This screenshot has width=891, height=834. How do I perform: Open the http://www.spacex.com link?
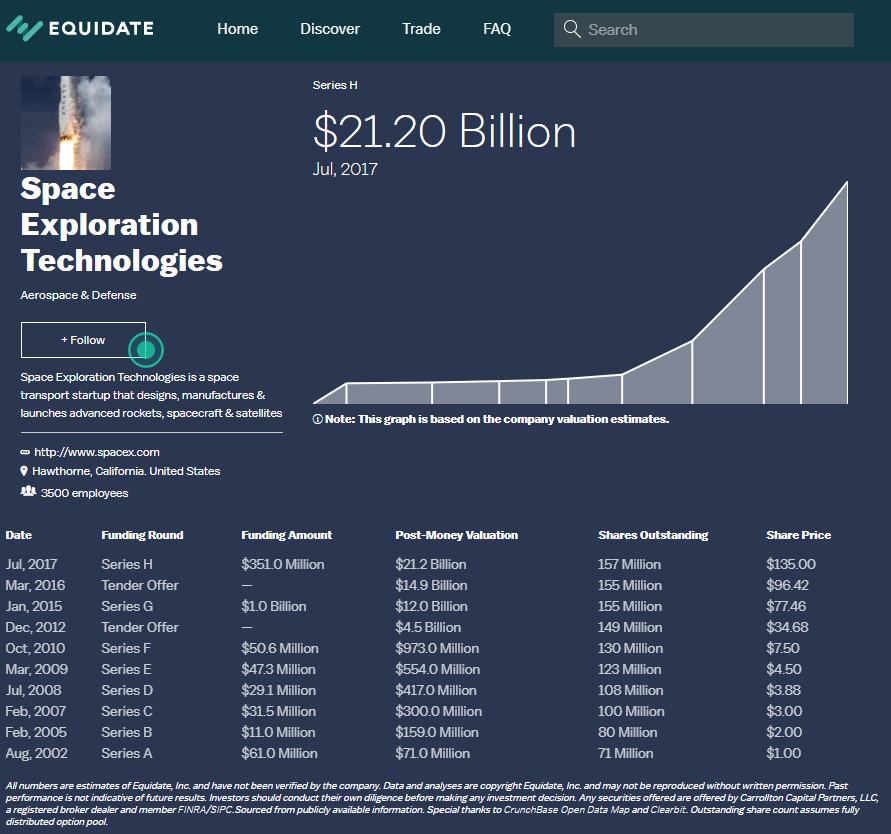pos(97,452)
